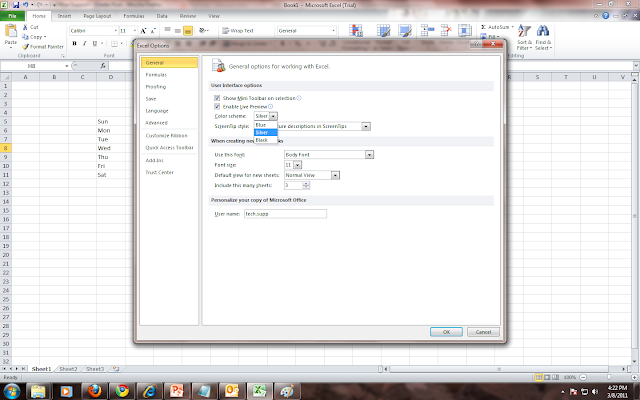
Task: Click OK in Excel Options dialog
Action: tap(446, 332)
